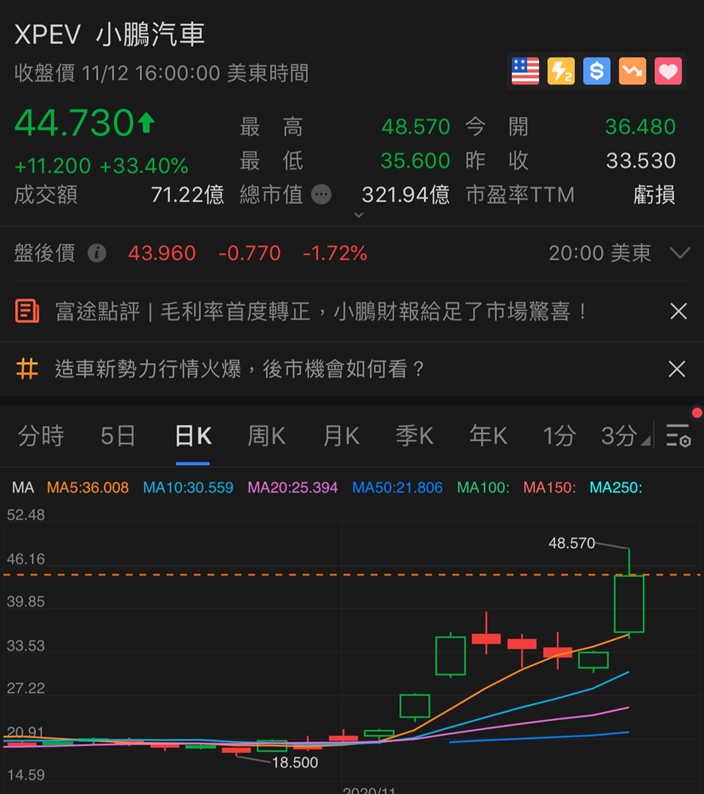The height and width of the screenshot is (794, 704).
Task: Tap the previous close 33.530 value
Action: pyautogui.click(x=641, y=161)
